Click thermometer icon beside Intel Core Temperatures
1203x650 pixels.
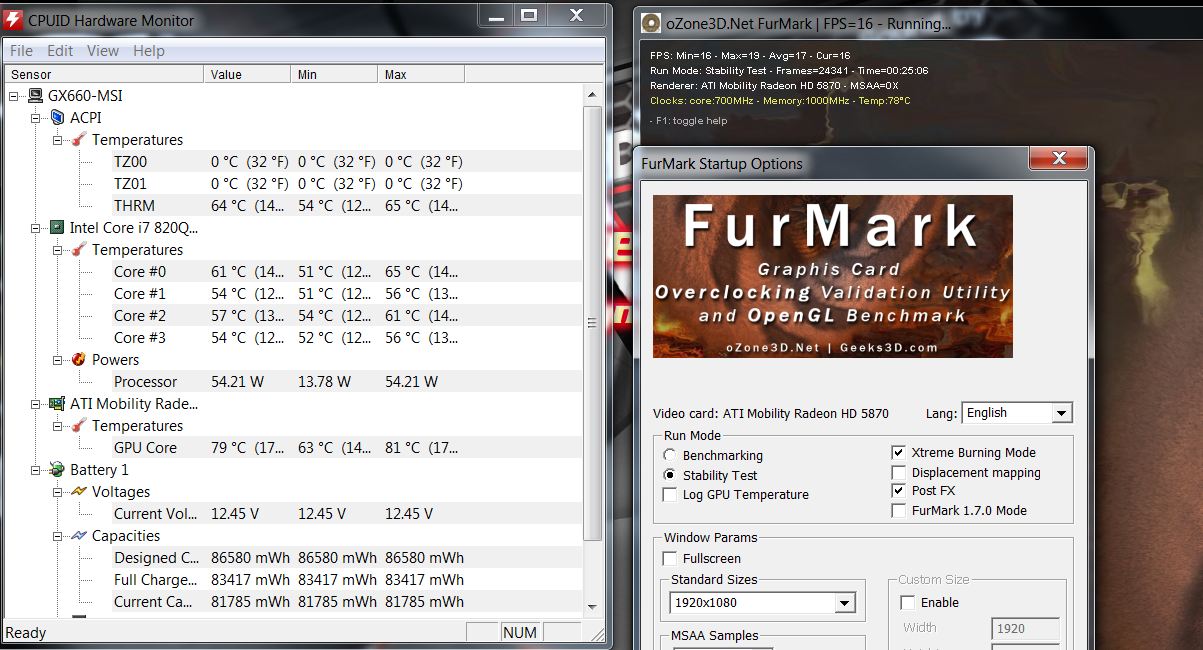[79, 250]
